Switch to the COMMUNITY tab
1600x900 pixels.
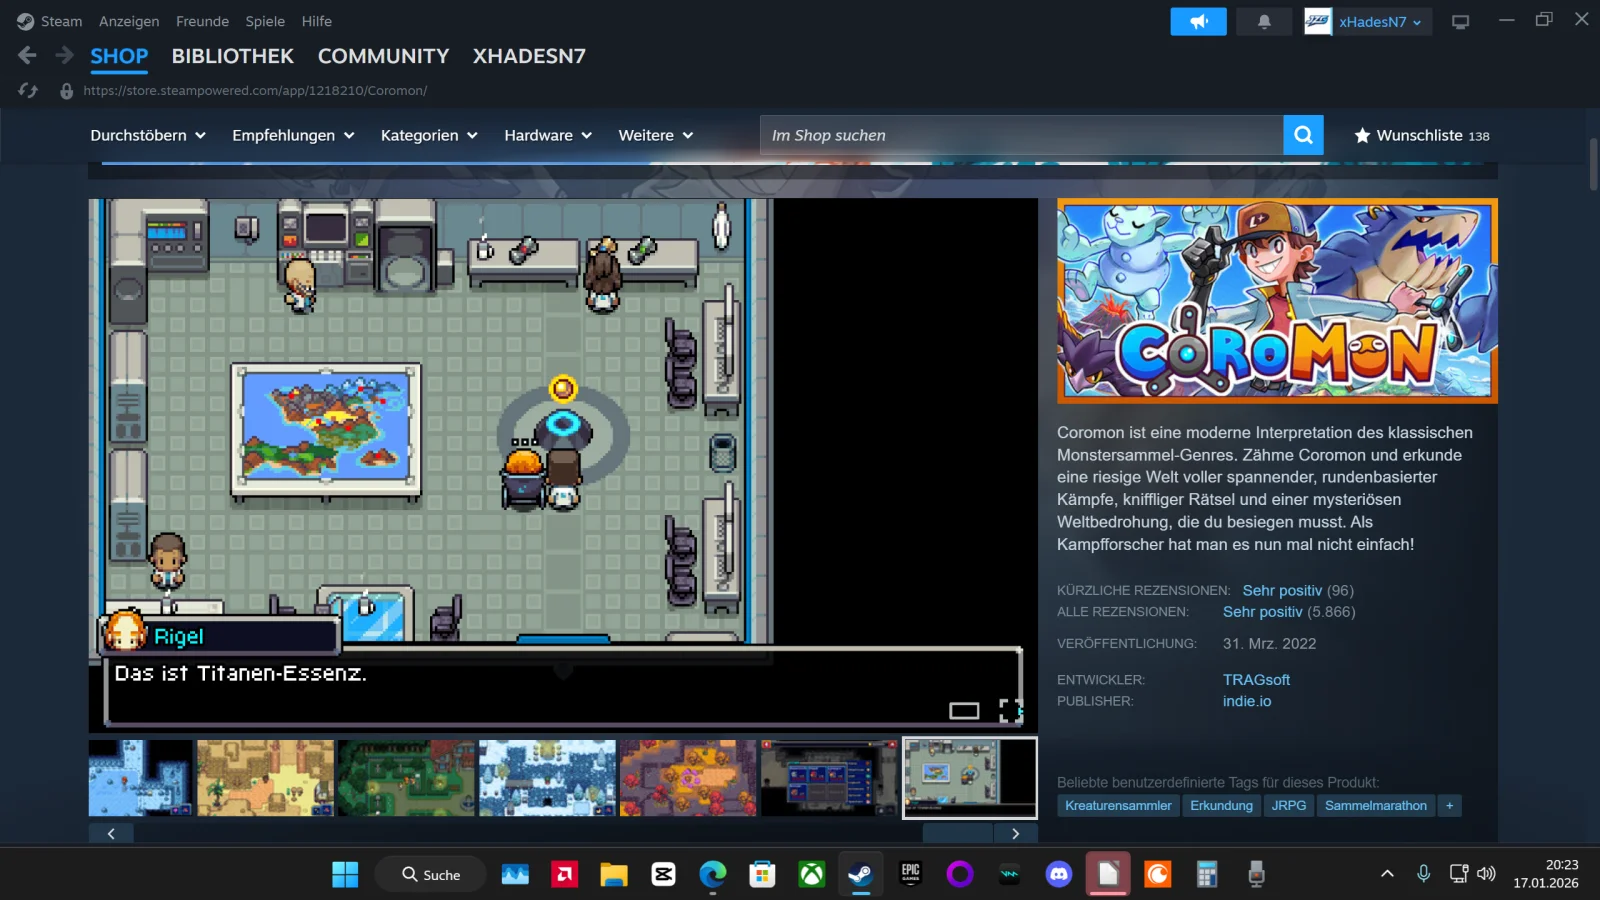click(x=384, y=56)
